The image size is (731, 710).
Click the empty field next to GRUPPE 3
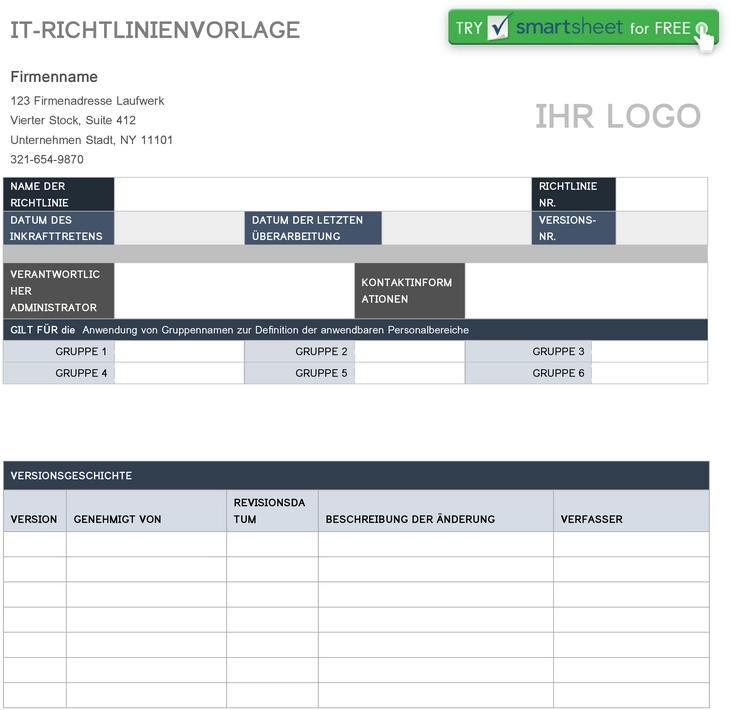tap(649, 352)
